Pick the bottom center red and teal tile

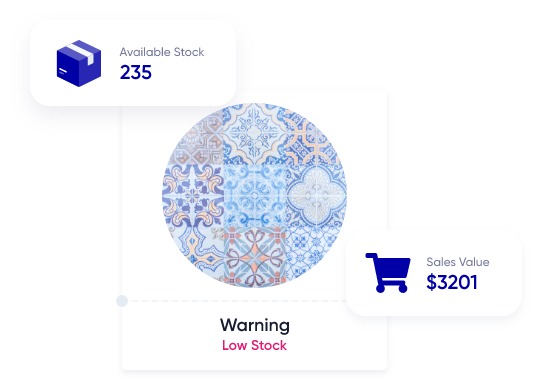(x=254, y=256)
